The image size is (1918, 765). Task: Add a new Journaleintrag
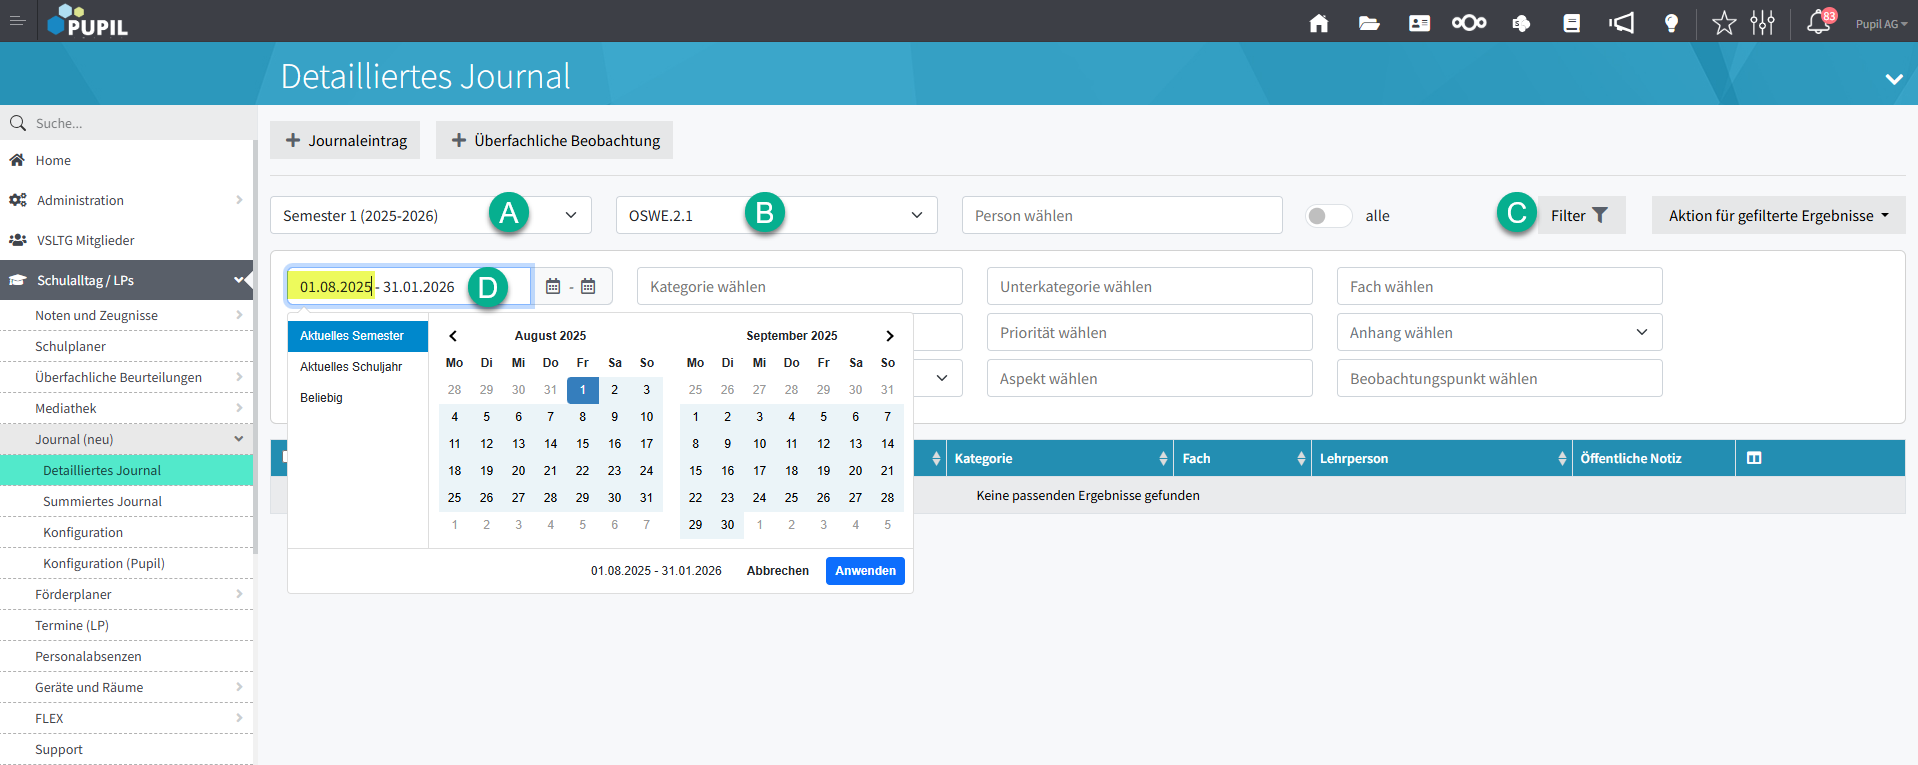point(346,140)
